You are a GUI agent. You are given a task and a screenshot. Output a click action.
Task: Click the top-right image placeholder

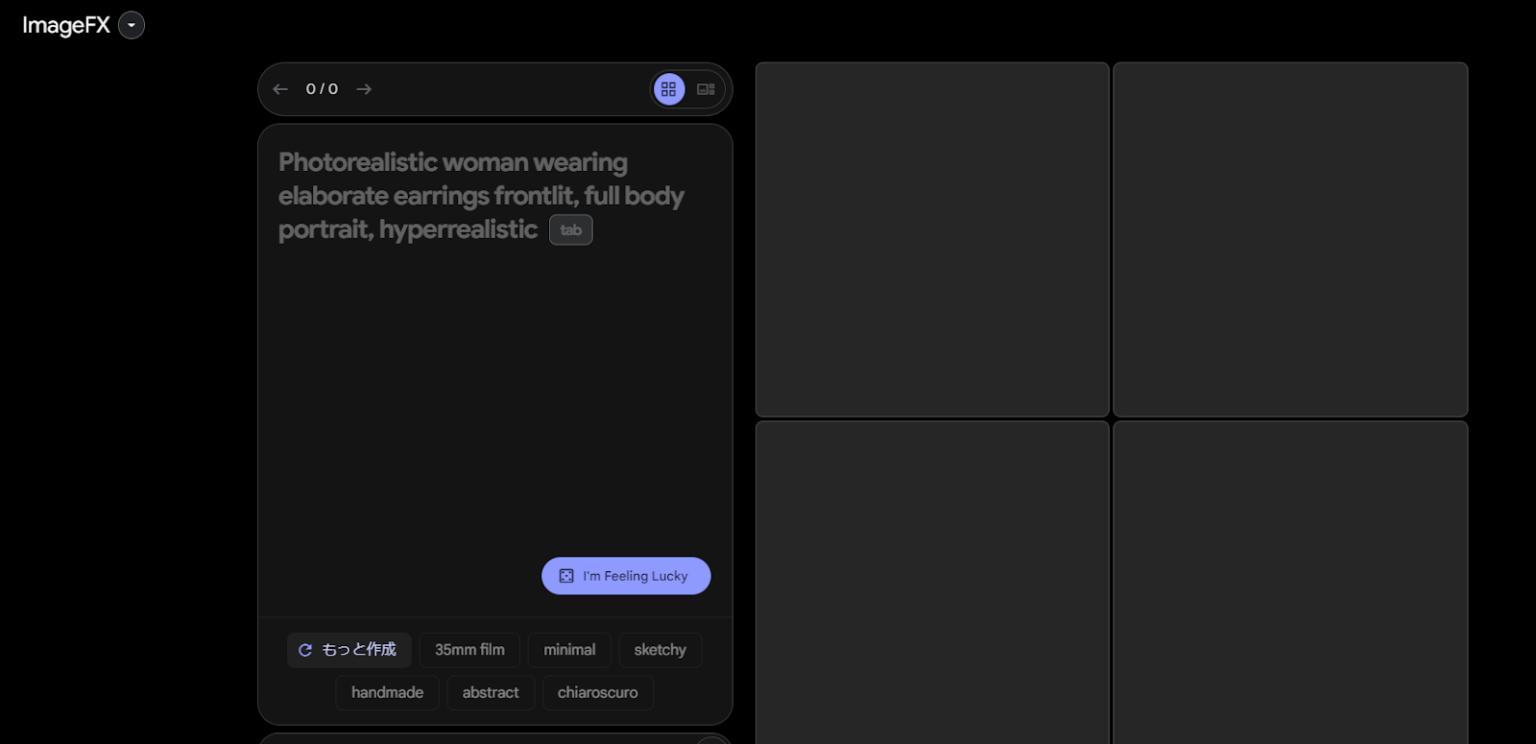[x=1290, y=240]
